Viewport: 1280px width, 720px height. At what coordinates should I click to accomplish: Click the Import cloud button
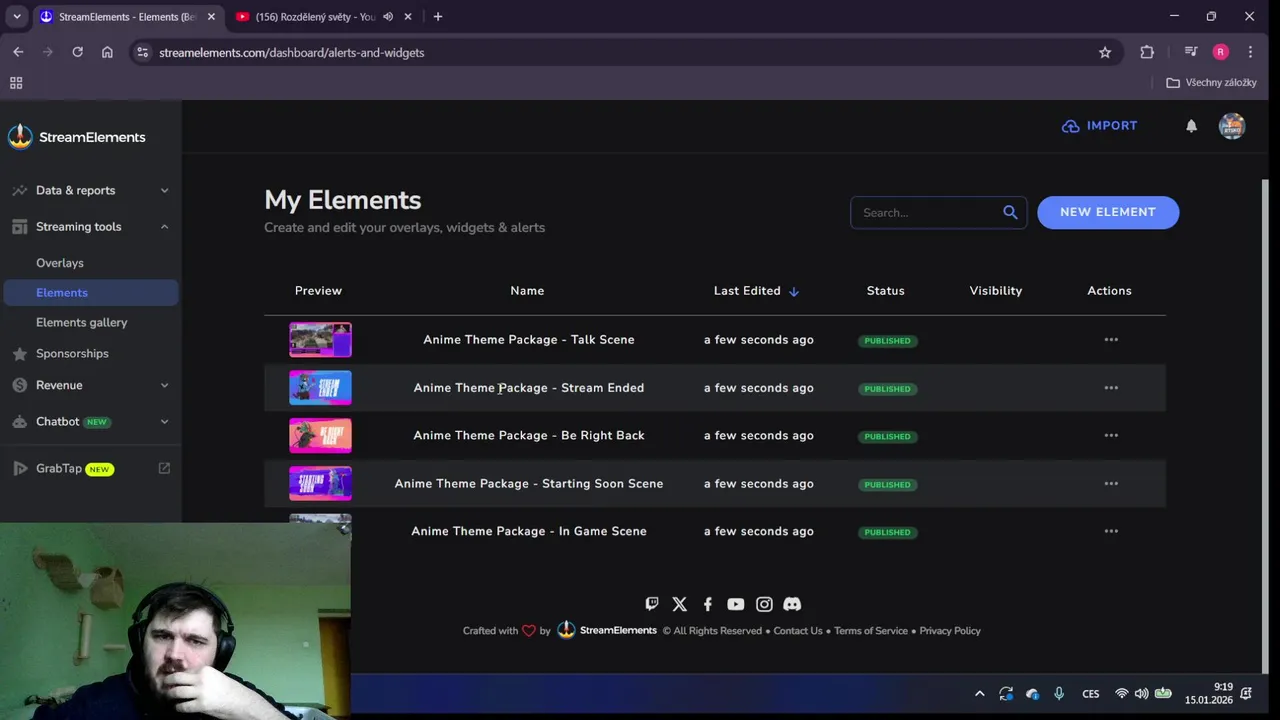click(x=1100, y=126)
